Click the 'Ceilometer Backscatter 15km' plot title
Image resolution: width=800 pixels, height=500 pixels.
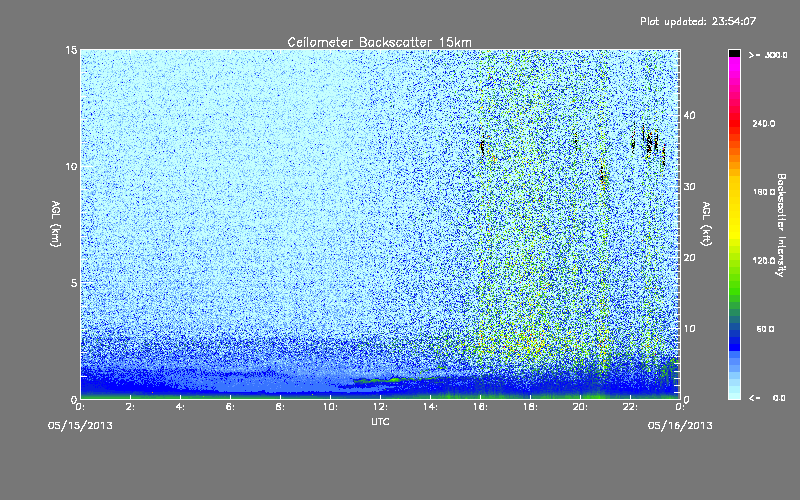click(379, 42)
